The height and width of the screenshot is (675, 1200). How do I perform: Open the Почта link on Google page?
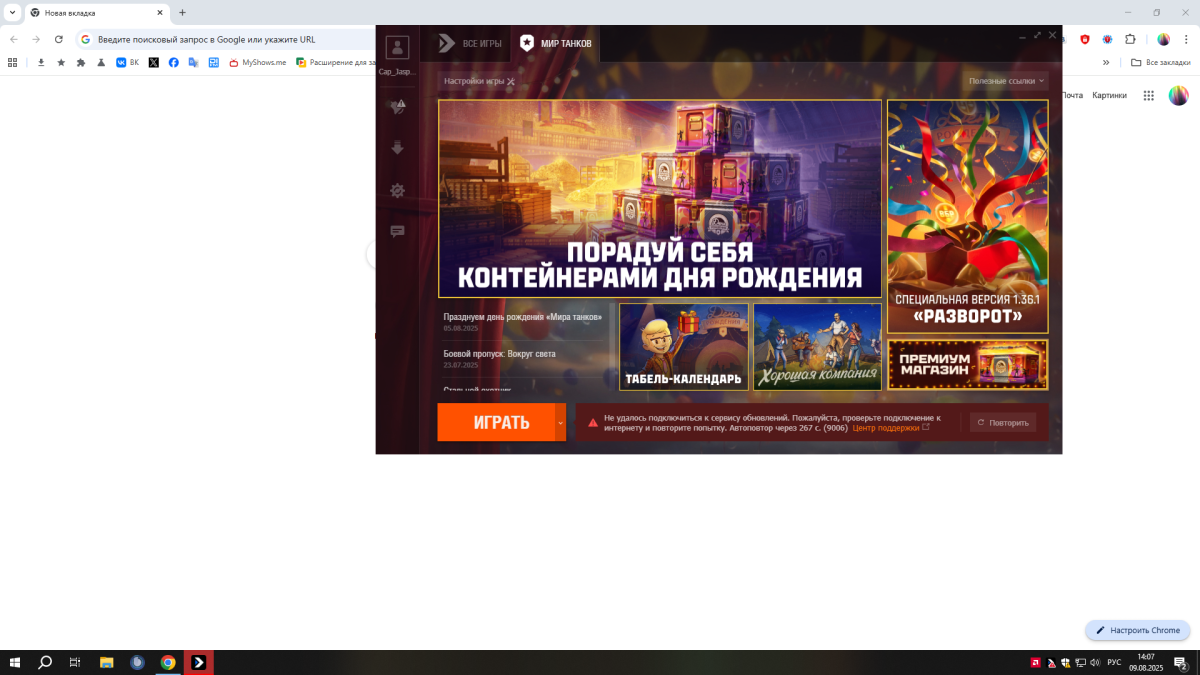[1072, 95]
